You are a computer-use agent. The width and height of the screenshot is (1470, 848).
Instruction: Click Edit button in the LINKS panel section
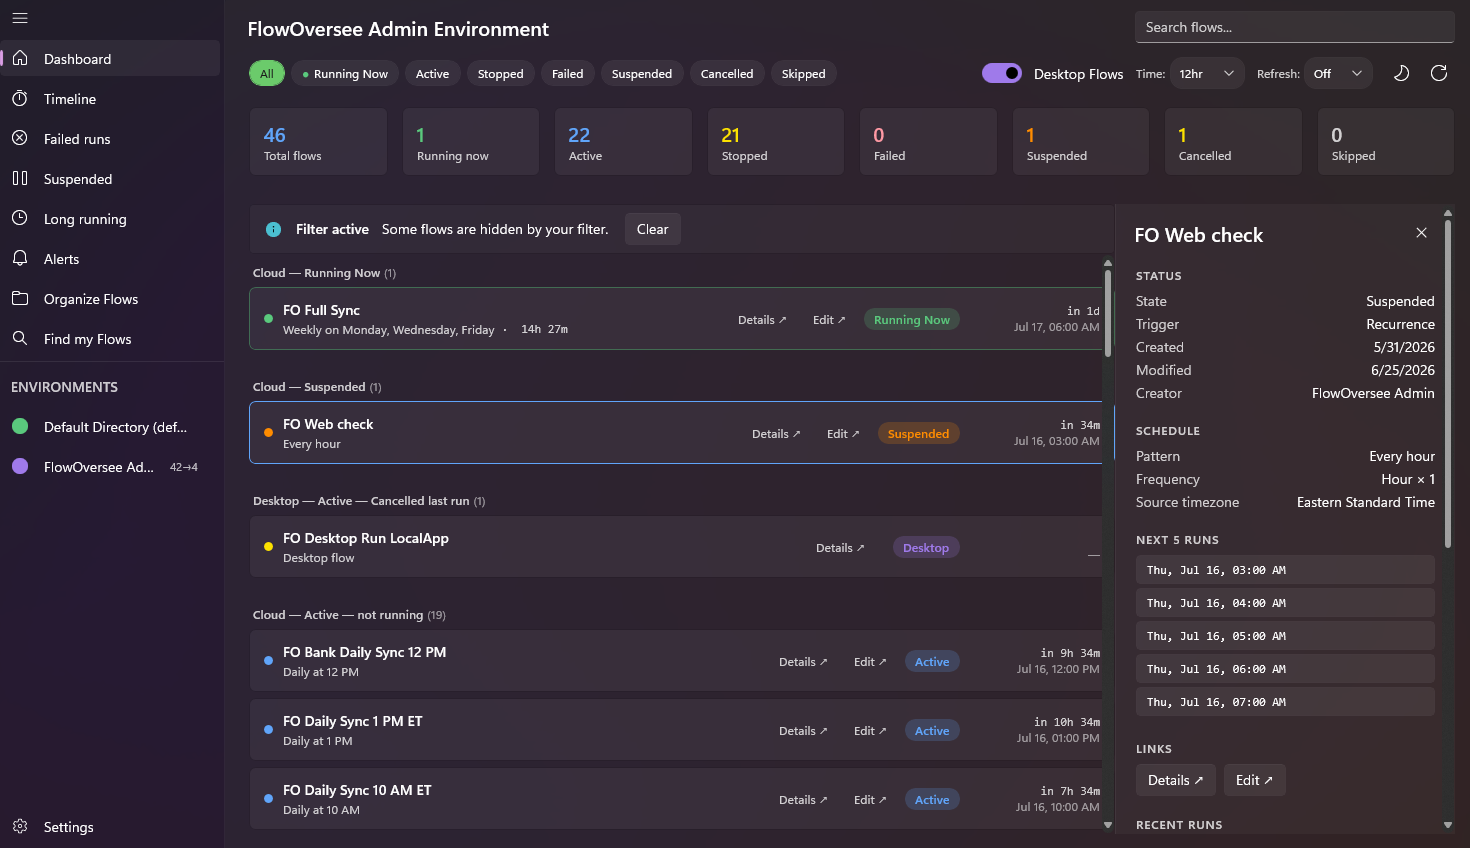point(1254,780)
